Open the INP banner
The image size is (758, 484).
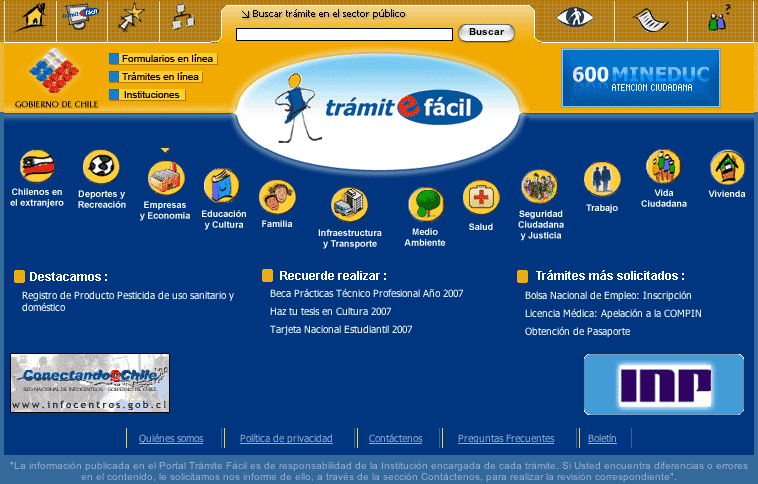point(664,384)
